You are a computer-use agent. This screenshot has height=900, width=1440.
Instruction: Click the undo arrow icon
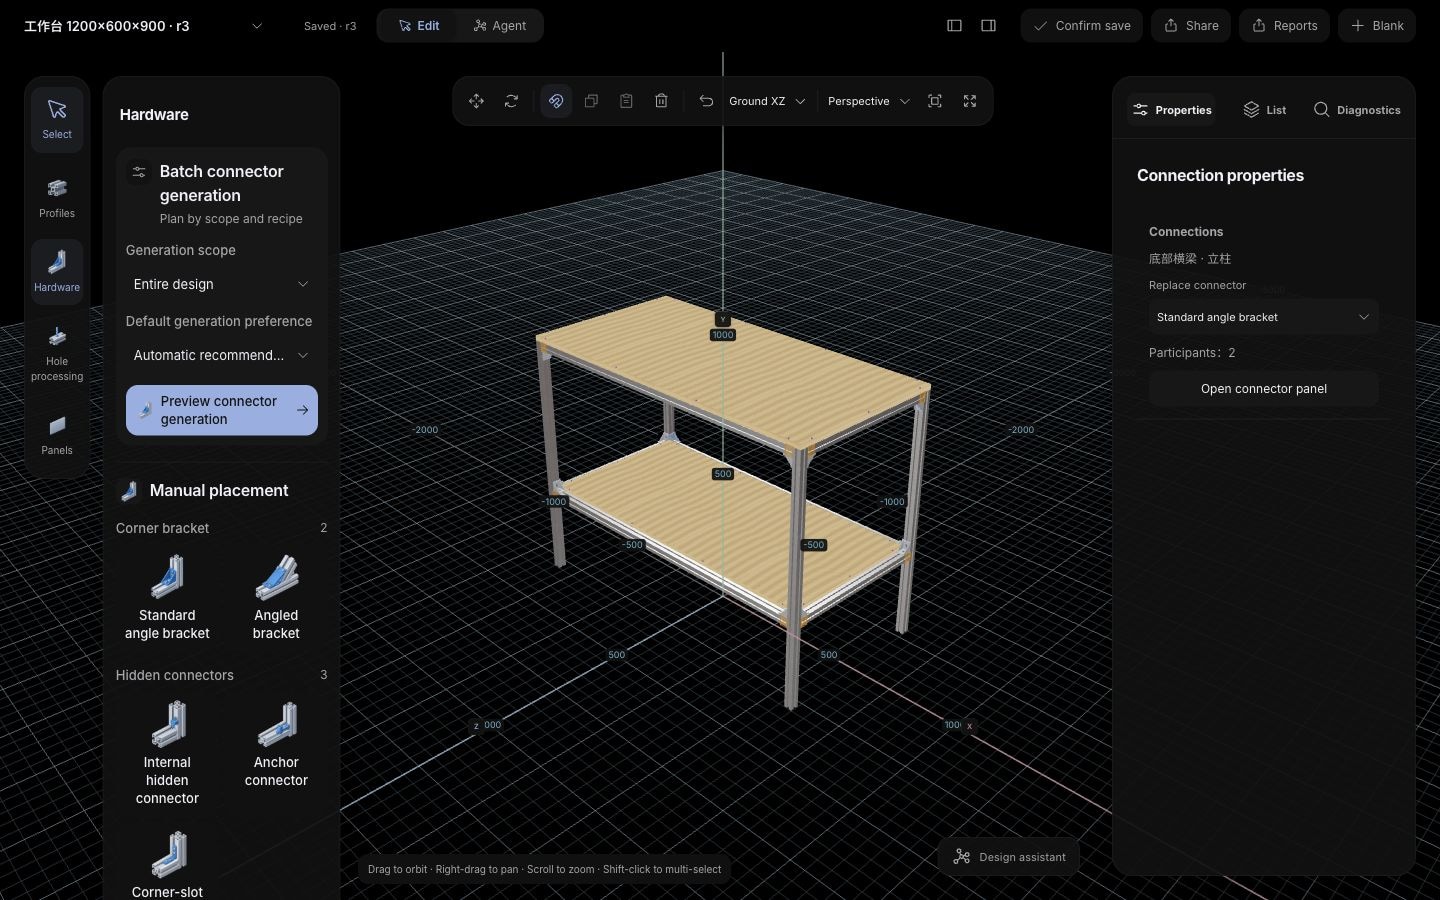click(706, 101)
